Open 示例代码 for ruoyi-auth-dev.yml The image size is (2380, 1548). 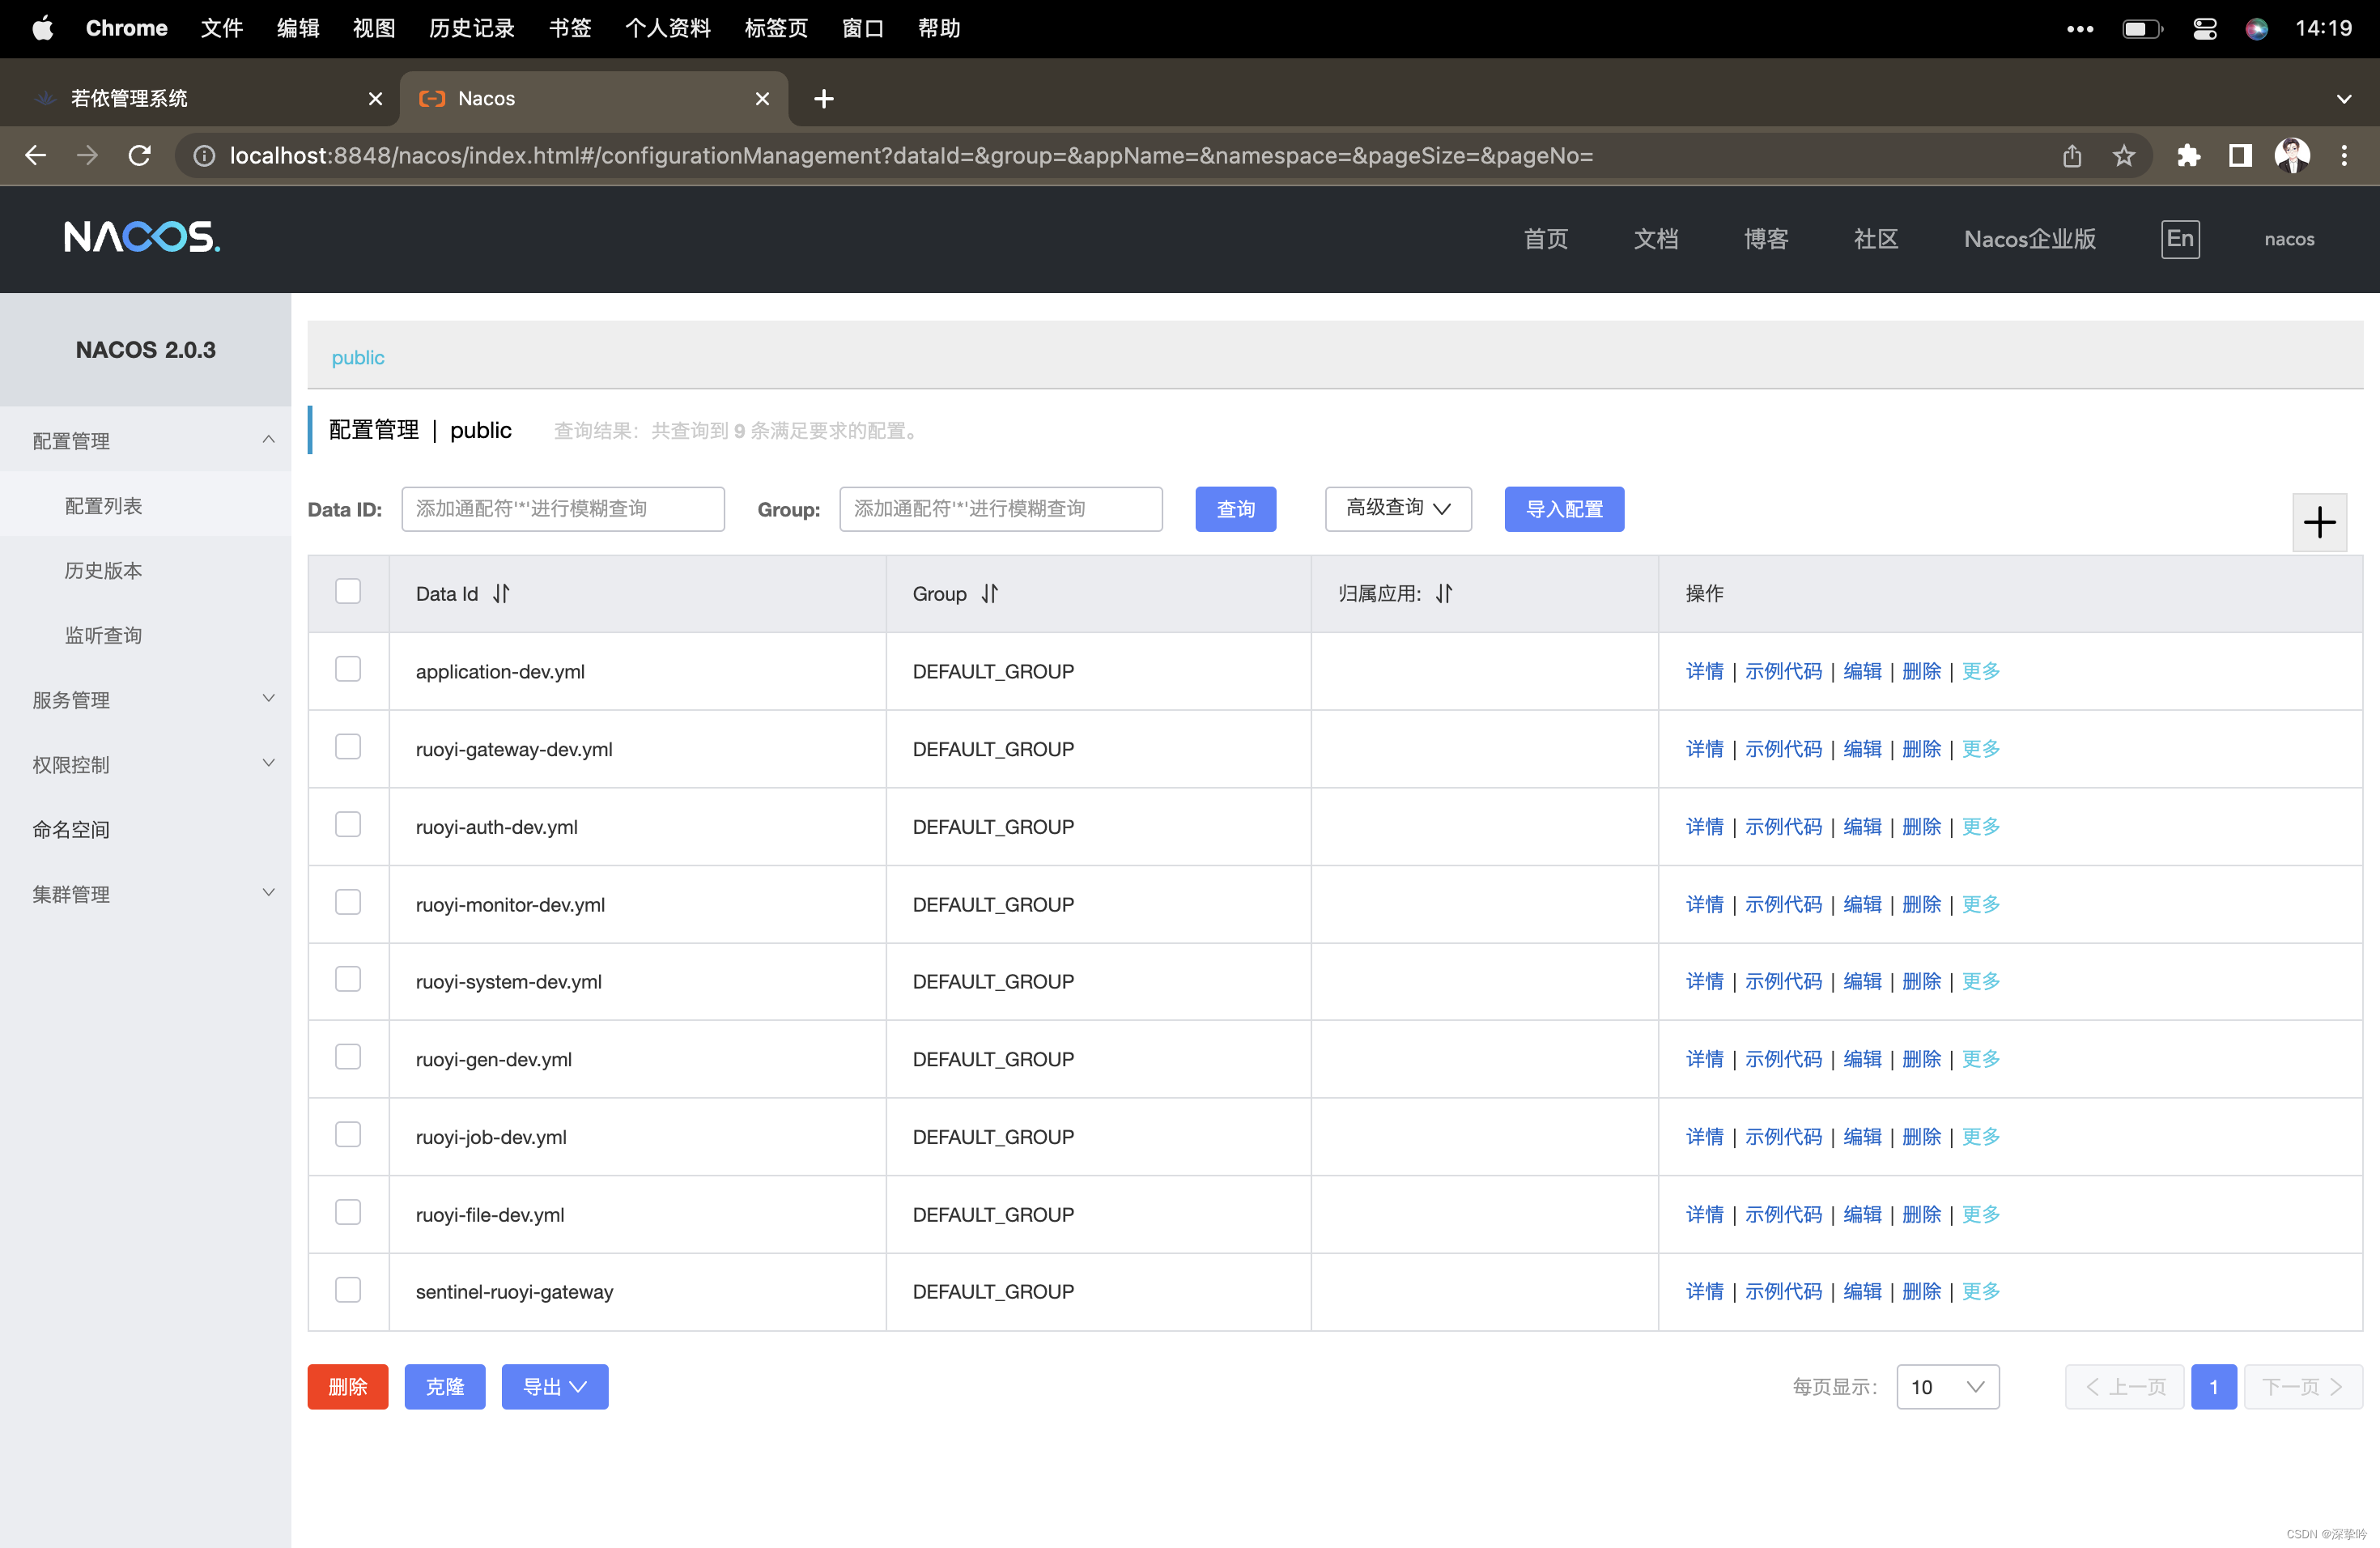tap(1783, 826)
